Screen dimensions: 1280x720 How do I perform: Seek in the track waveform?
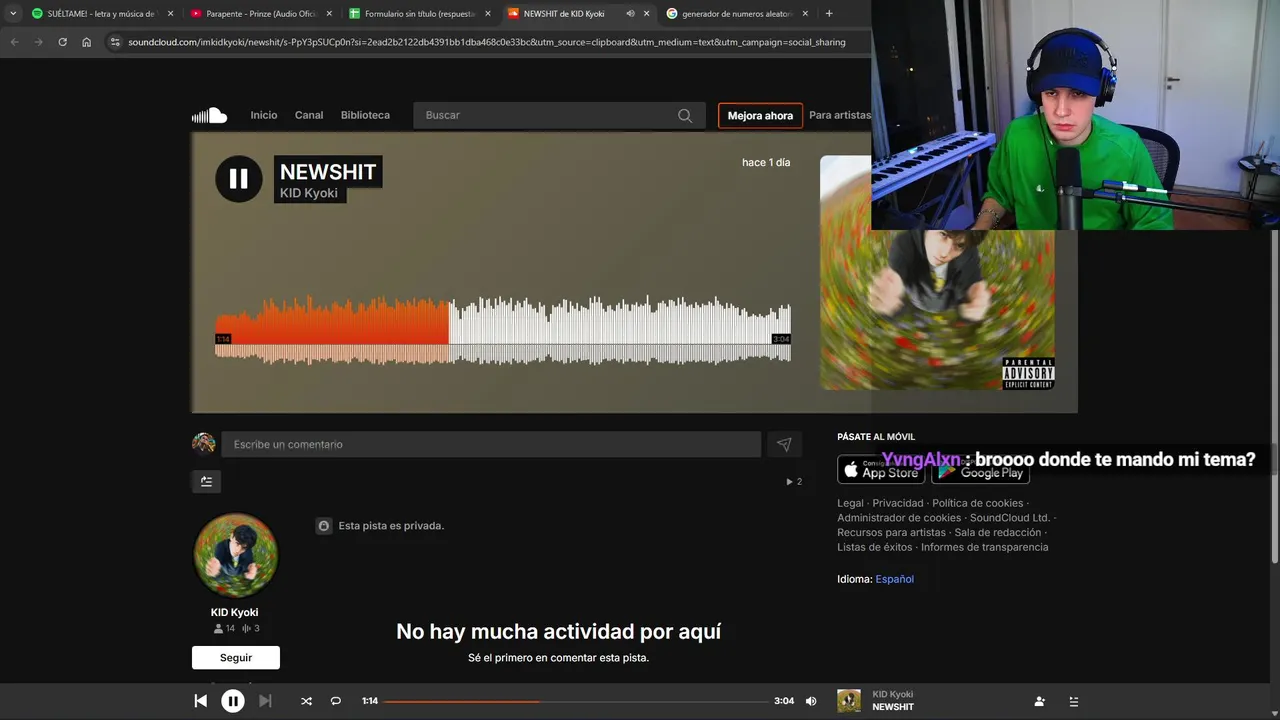click(x=503, y=330)
